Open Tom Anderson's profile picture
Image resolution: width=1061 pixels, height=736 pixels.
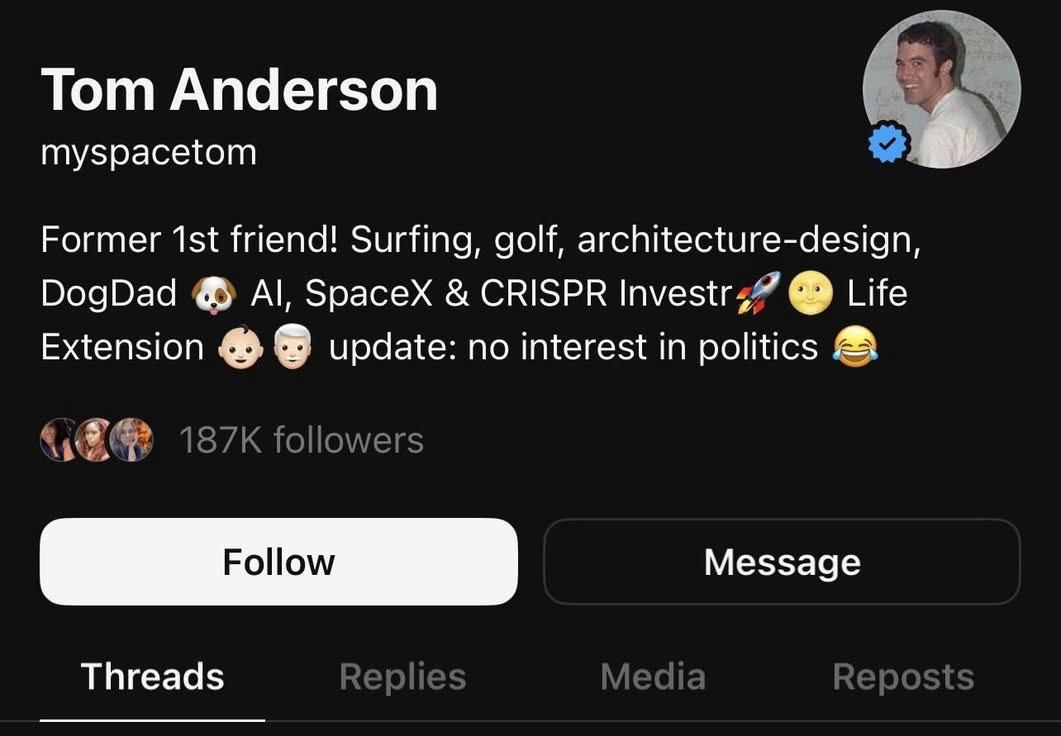[942, 89]
